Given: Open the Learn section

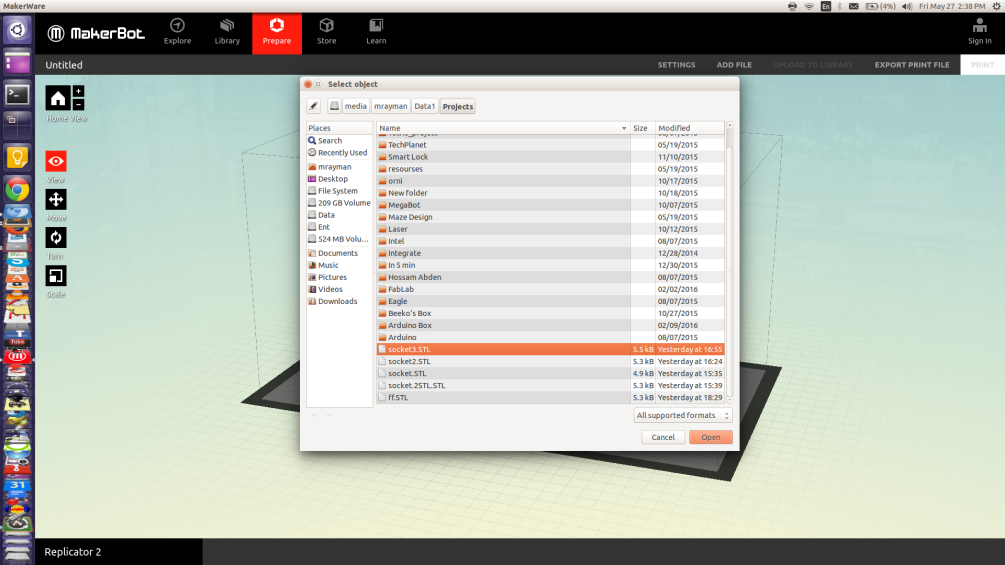Looking at the screenshot, I should [376, 32].
